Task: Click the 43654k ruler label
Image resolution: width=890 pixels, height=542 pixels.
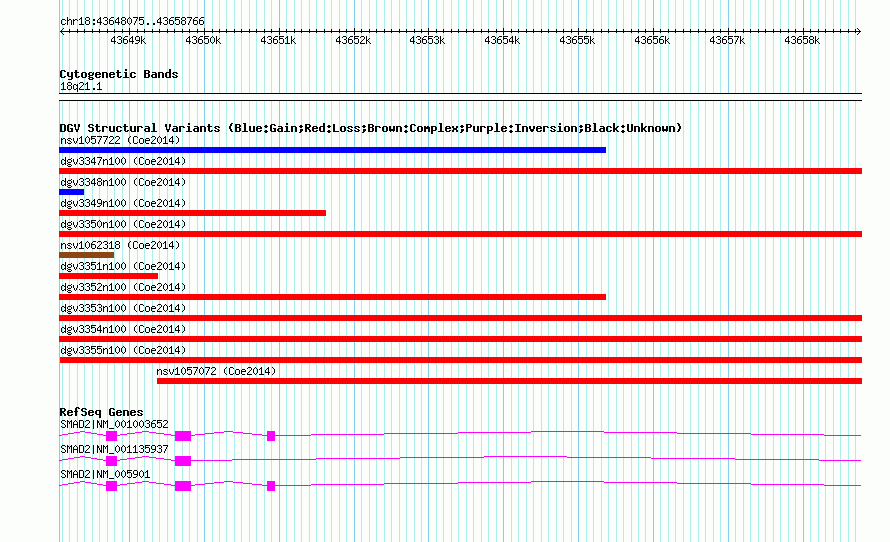Action: click(502, 40)
